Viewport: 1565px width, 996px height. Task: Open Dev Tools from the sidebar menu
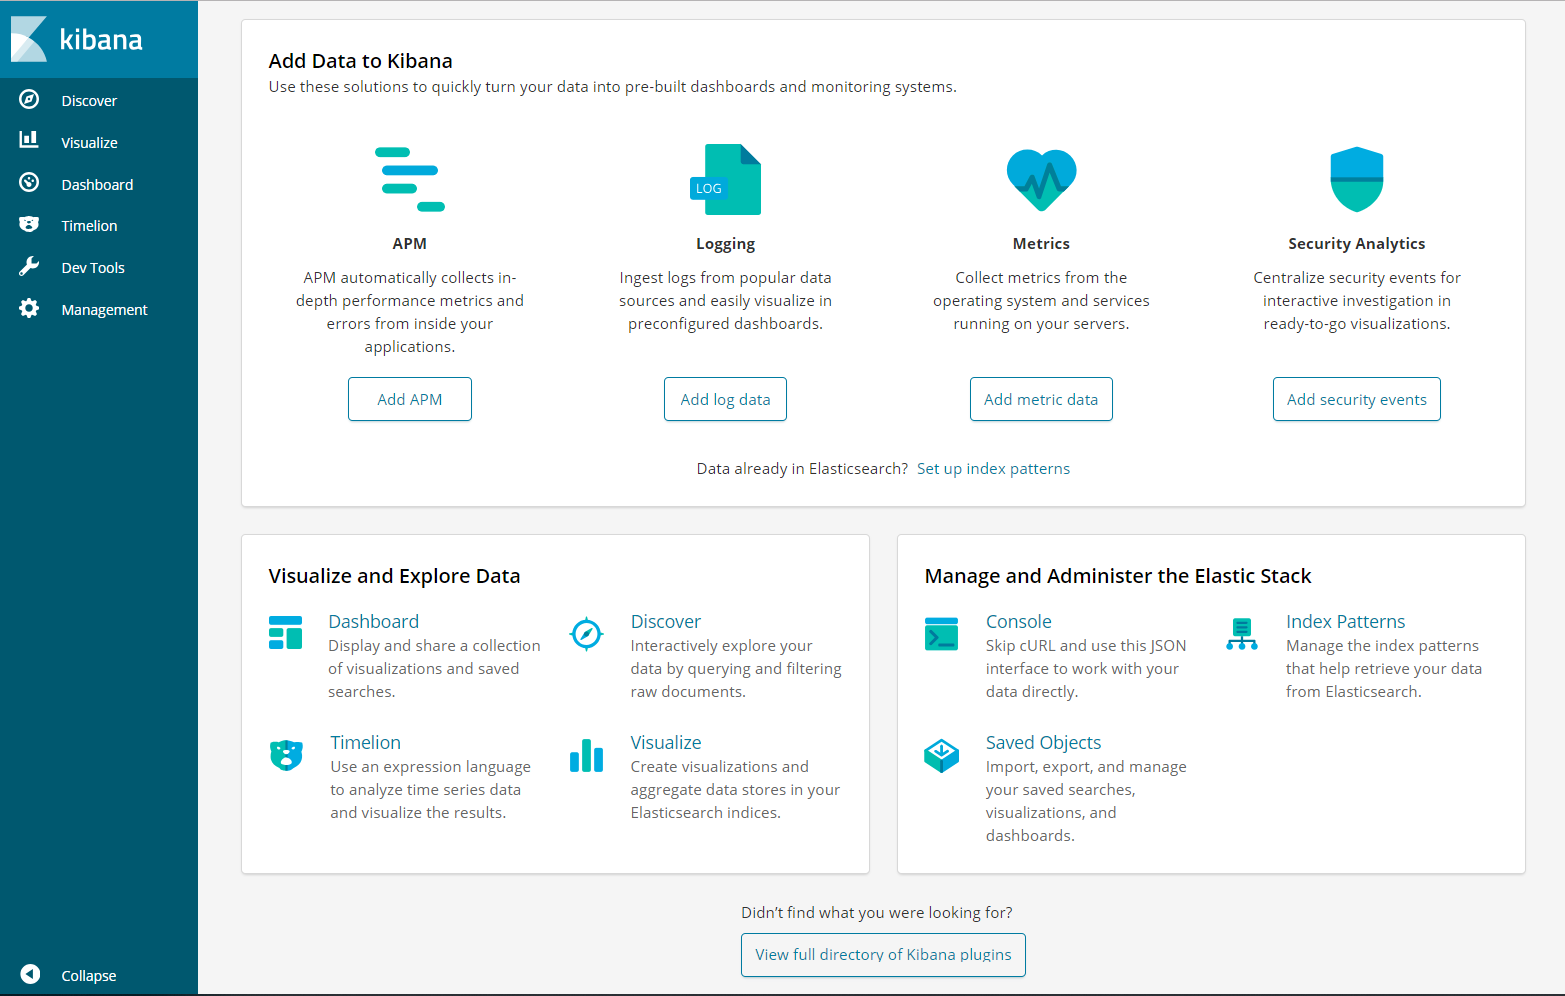point(93,268)
